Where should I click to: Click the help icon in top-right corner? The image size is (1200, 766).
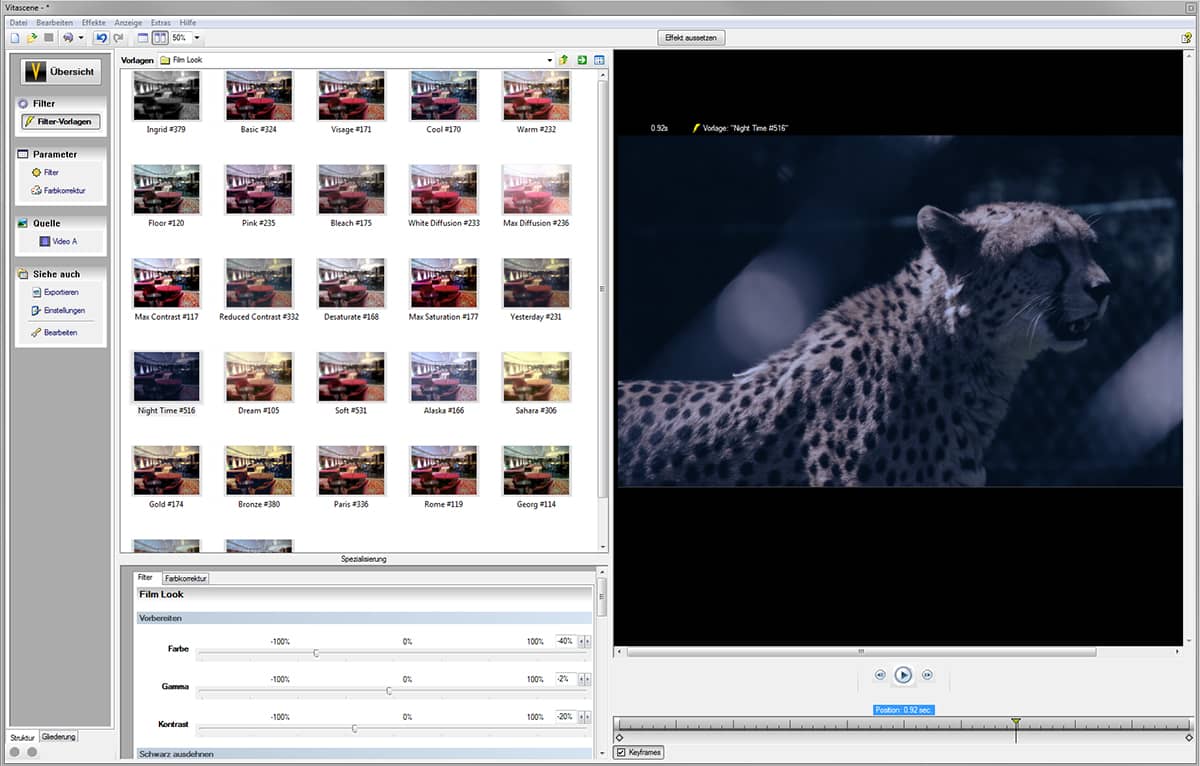tap(1186, 38)
